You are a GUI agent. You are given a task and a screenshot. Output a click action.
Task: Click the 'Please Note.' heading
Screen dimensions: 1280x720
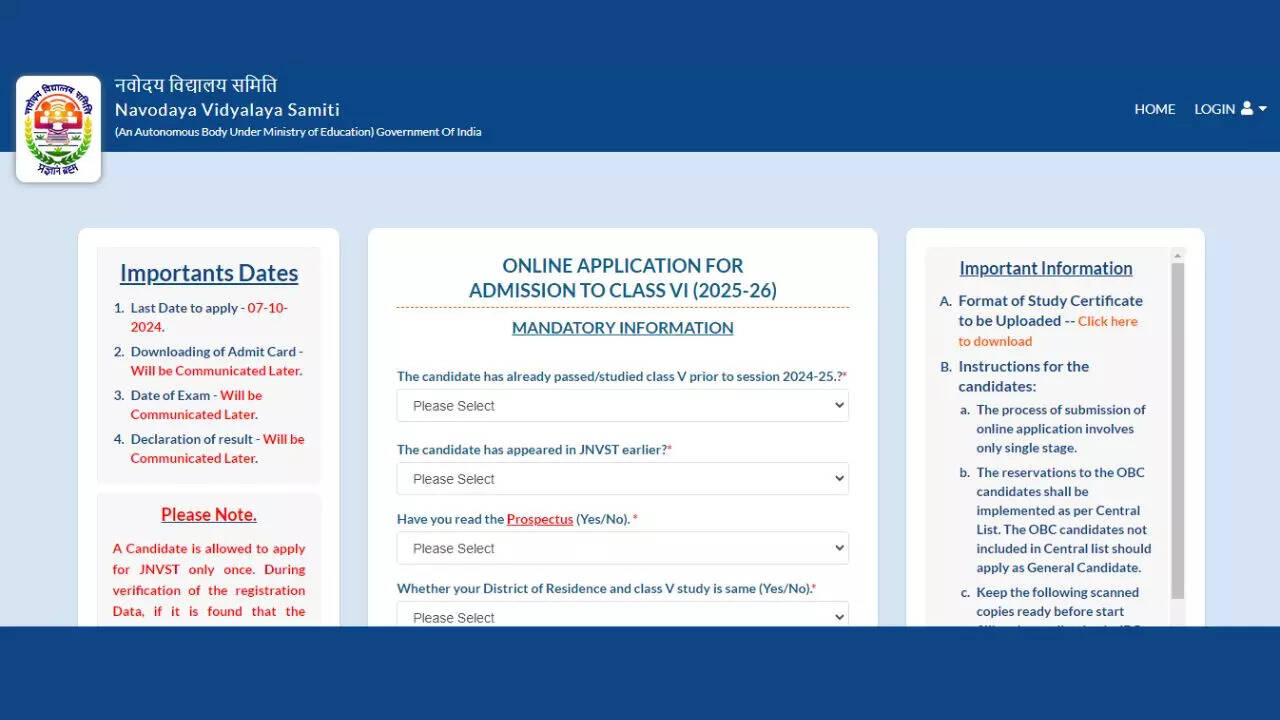(x=209, y=515)
